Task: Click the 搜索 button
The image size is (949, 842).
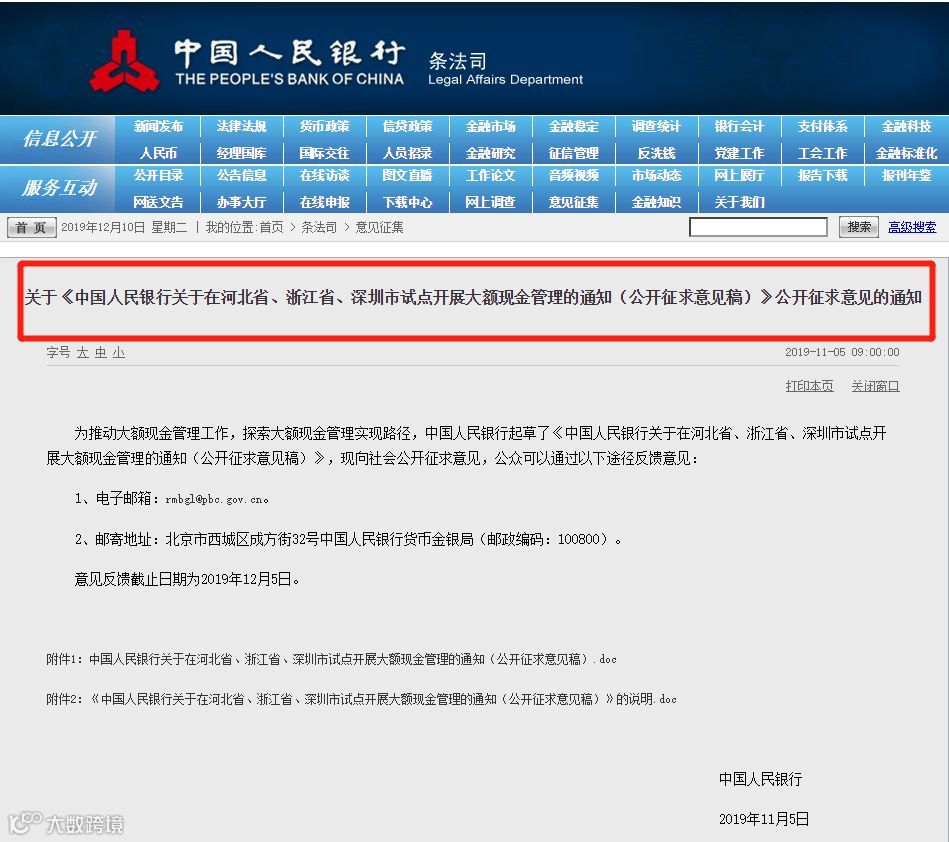Action: (x=858, y=228)
